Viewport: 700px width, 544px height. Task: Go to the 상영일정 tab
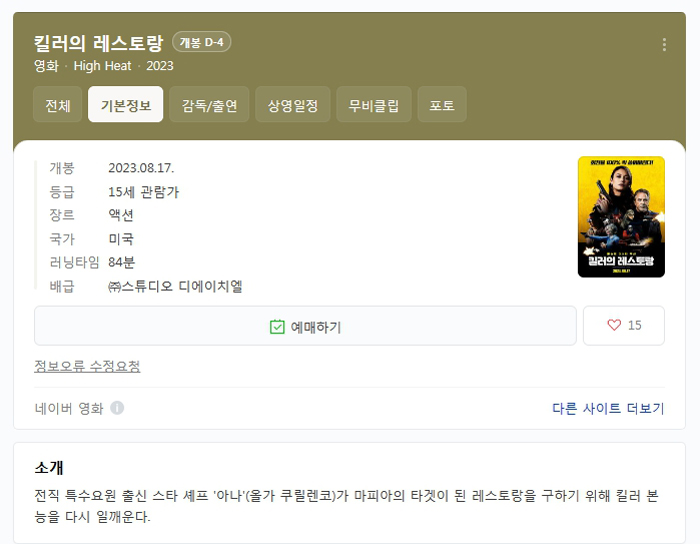coord(292,105)
